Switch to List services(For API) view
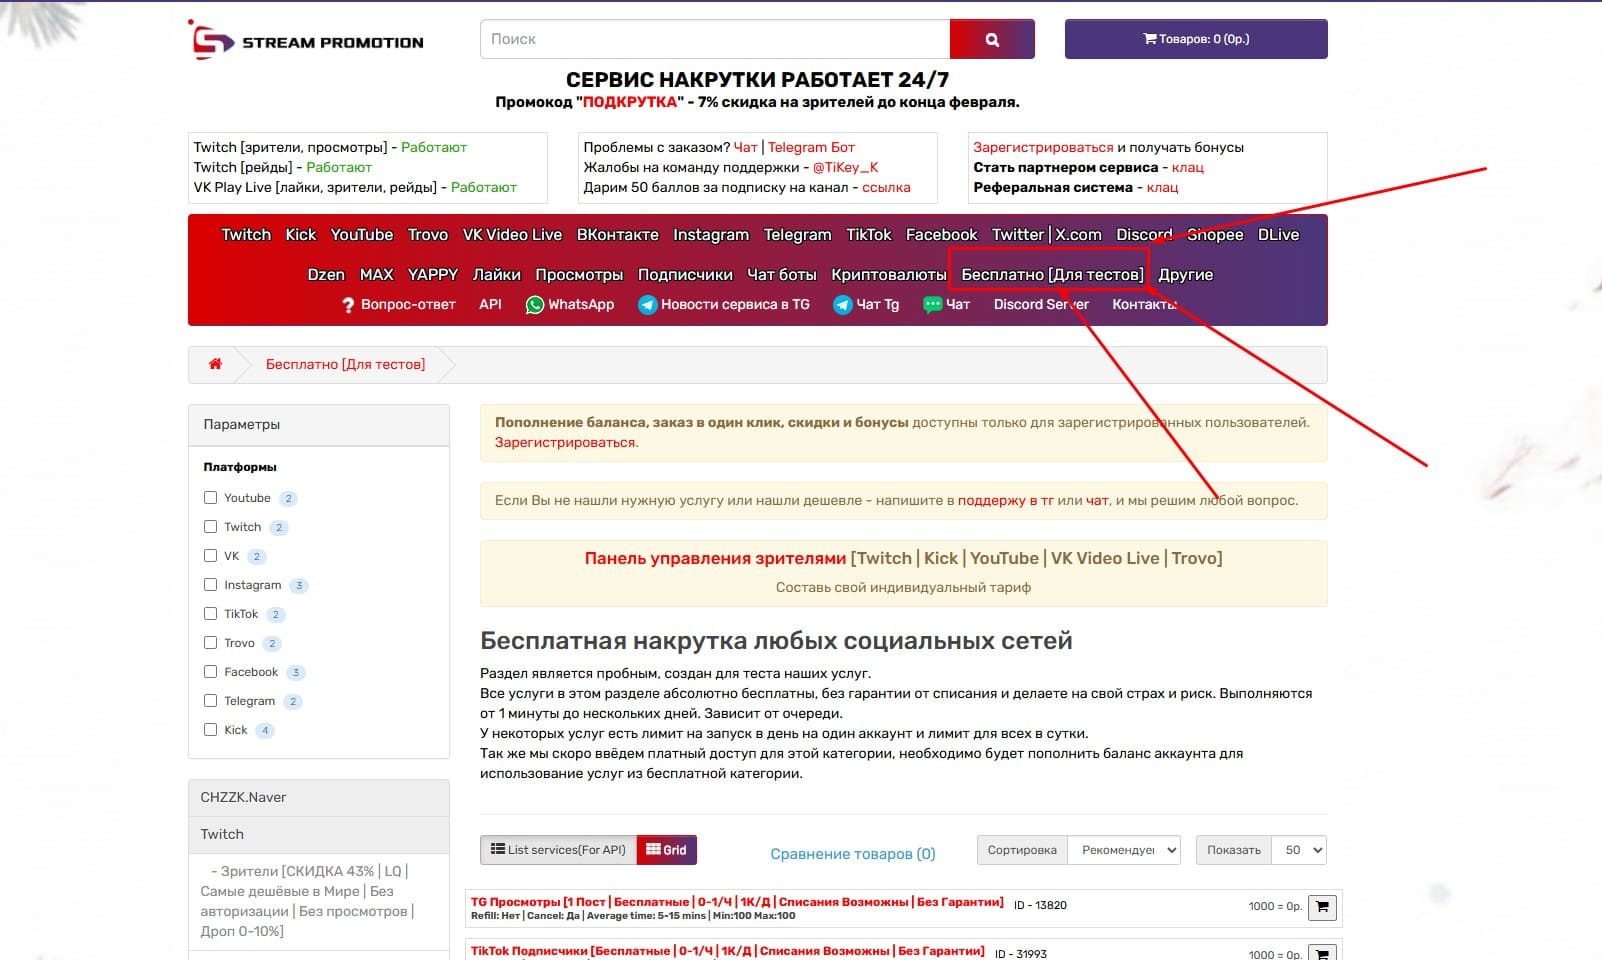 point(558,850)
